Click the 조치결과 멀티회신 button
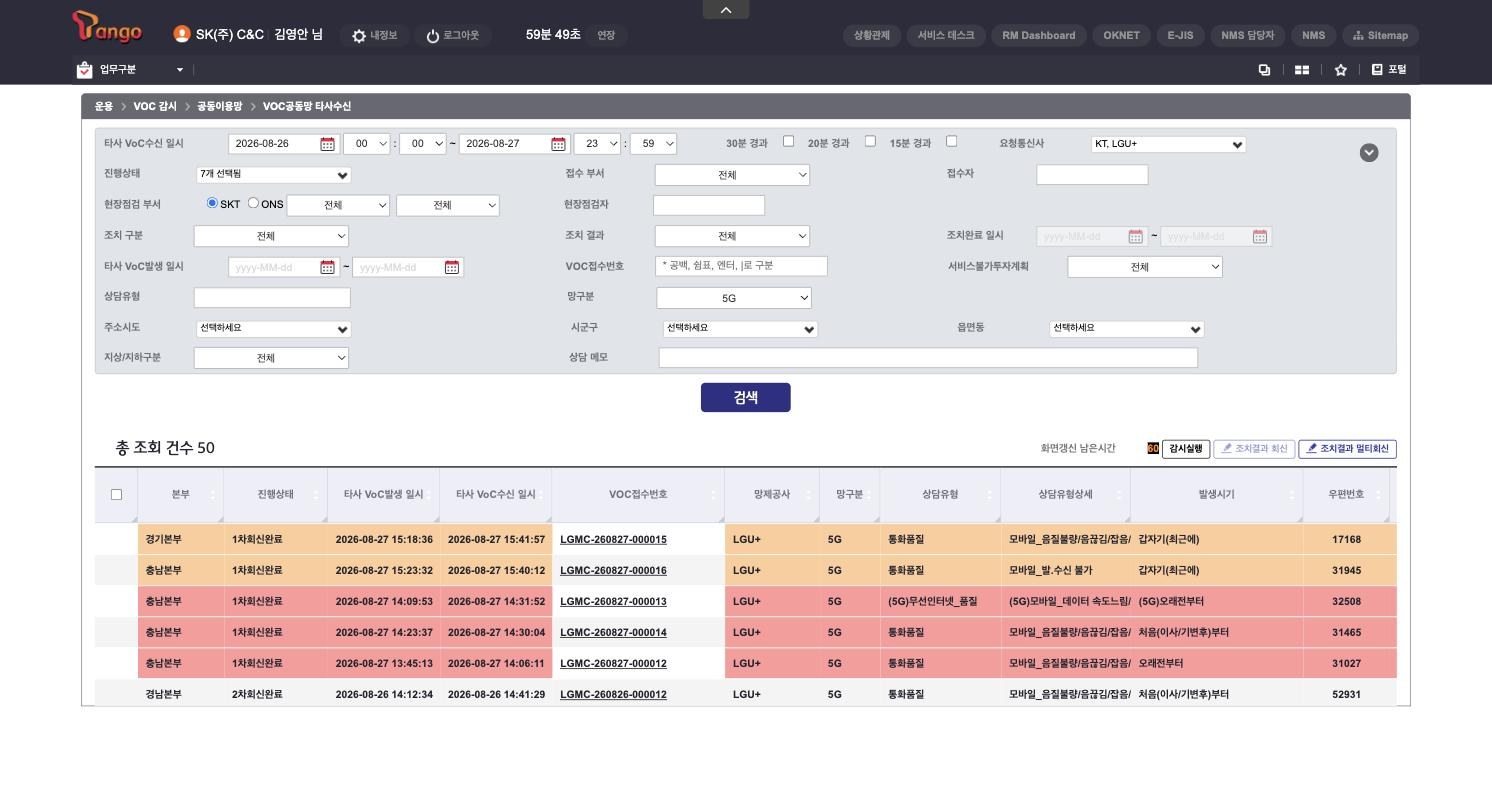 coord(1348,449)
